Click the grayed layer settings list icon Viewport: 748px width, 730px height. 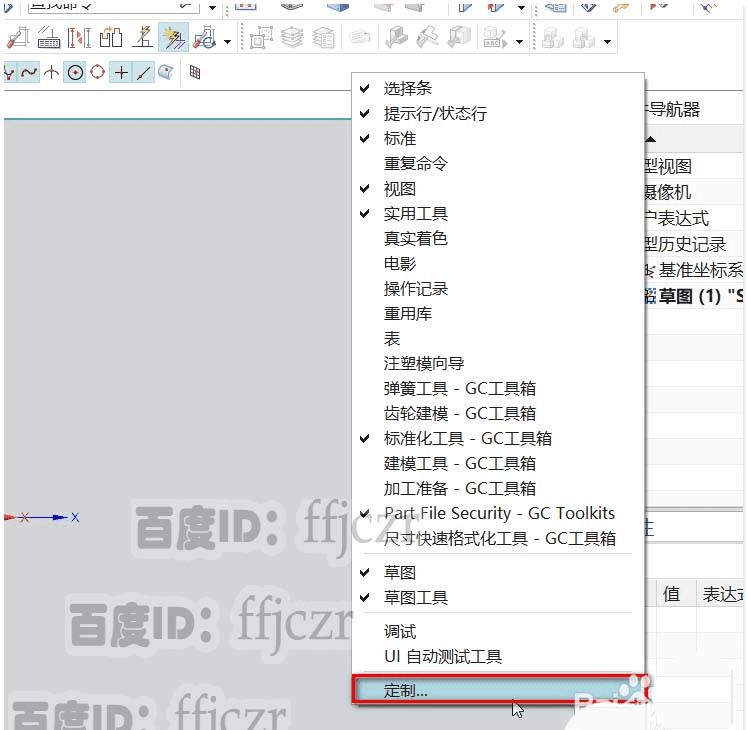(x=323, y=38)
